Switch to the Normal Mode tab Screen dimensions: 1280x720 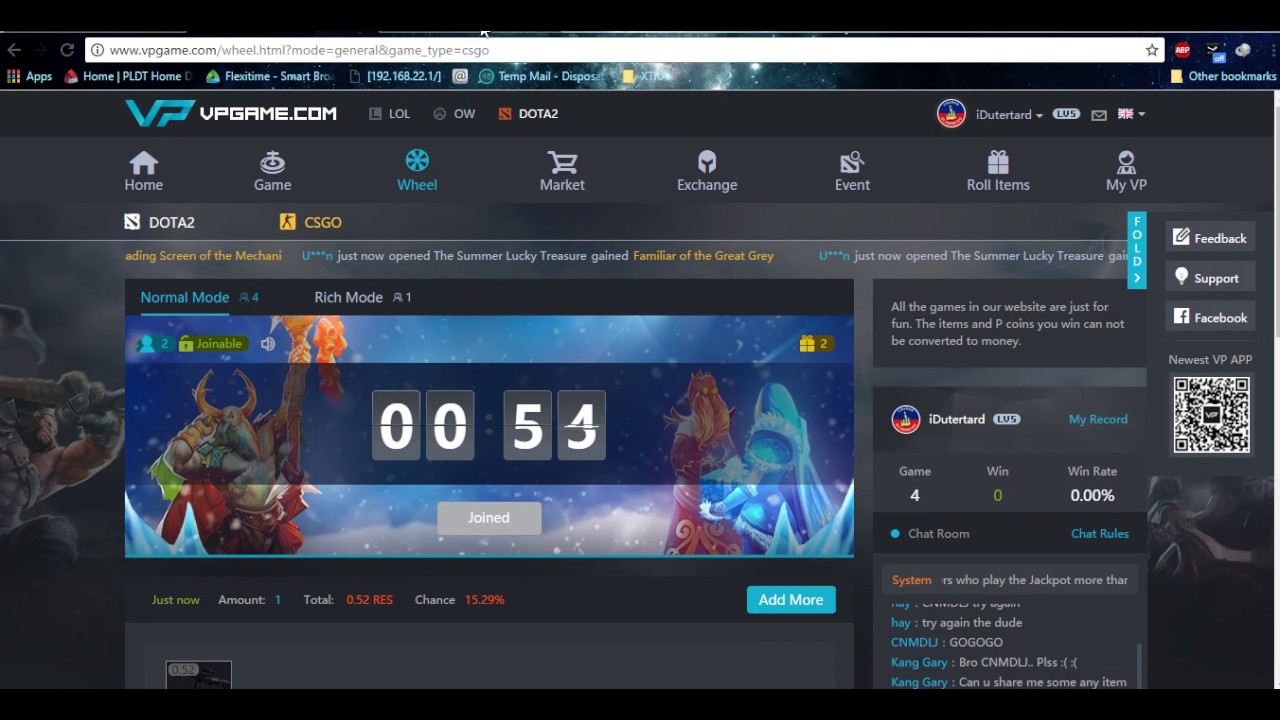(185, 297)
